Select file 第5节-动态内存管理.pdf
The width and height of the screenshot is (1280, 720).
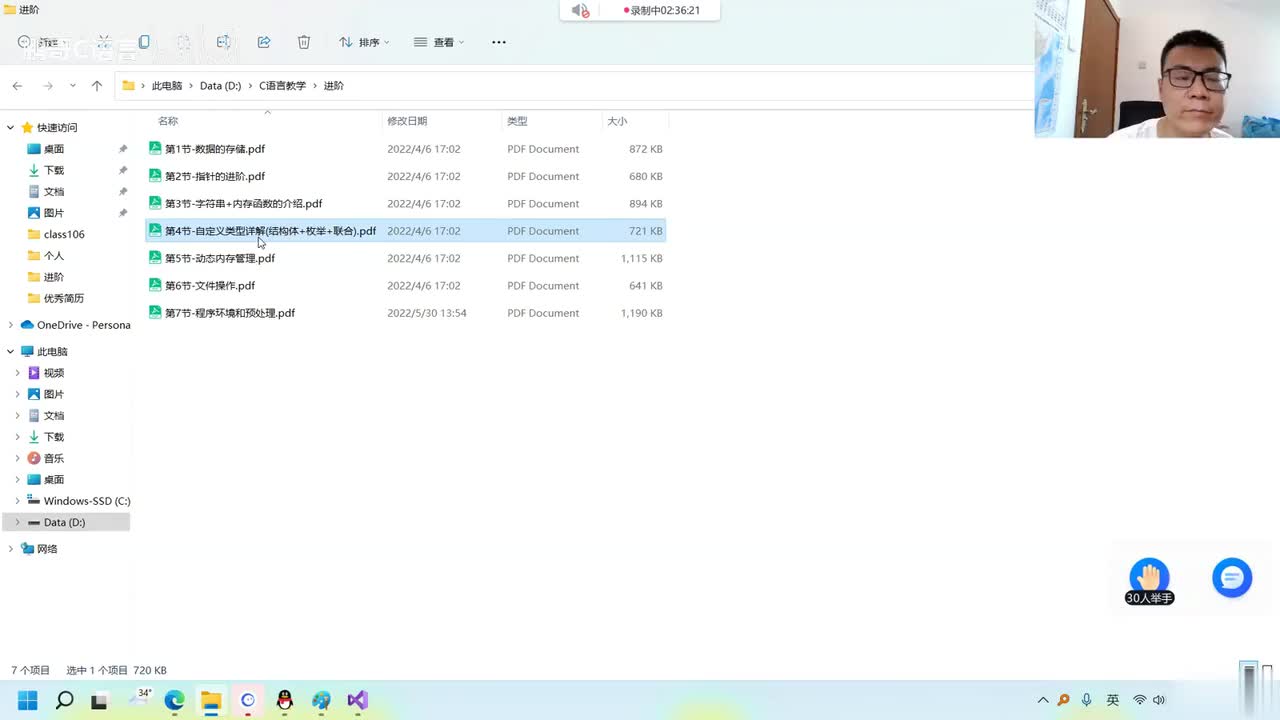406,258
